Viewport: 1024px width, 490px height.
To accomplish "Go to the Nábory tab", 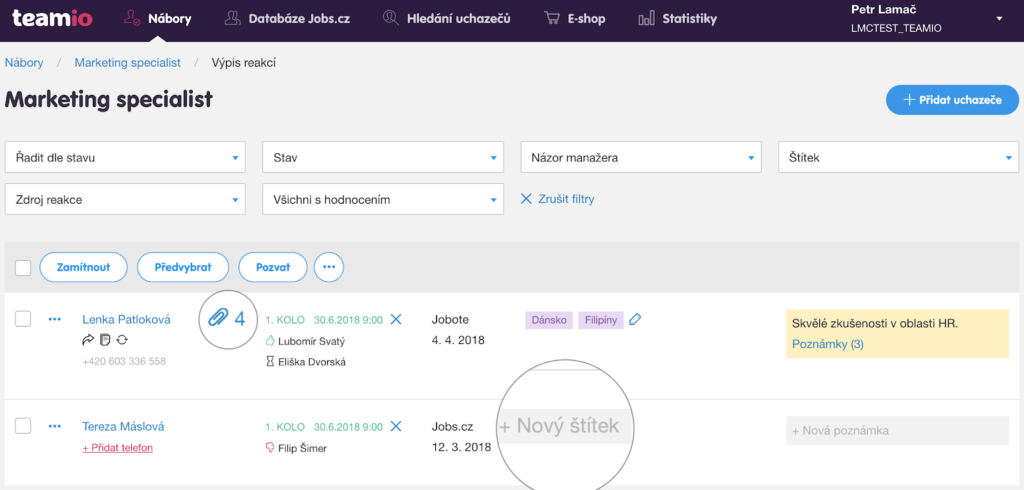I will click(x=157, y=18).
